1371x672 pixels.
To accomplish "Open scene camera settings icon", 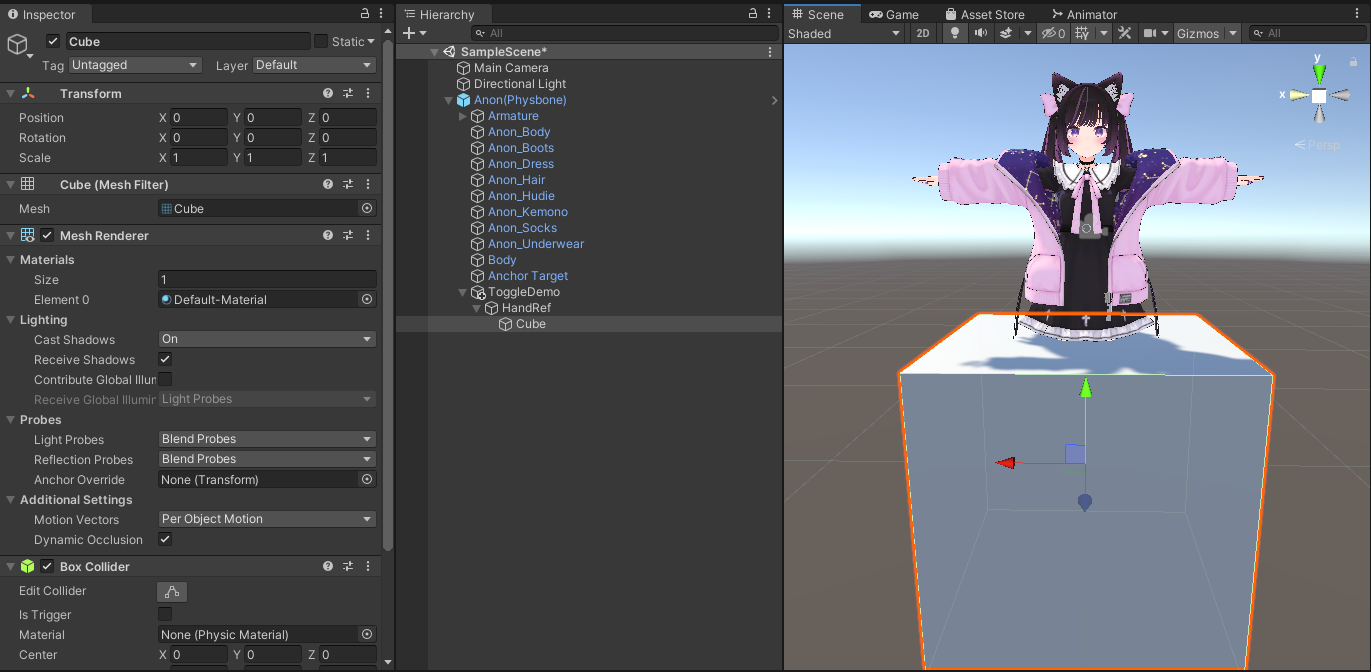I will [x=1150, y=33].
